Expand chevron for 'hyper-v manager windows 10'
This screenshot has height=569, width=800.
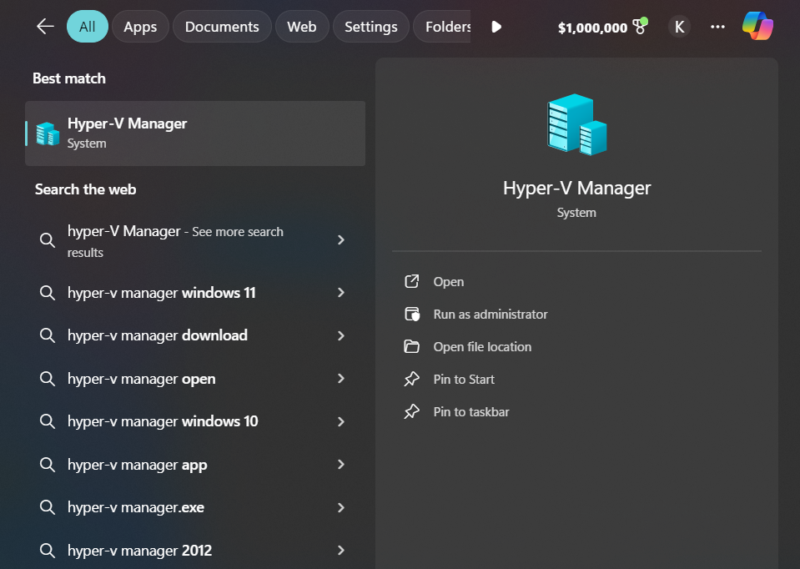(x=341, y=422)
